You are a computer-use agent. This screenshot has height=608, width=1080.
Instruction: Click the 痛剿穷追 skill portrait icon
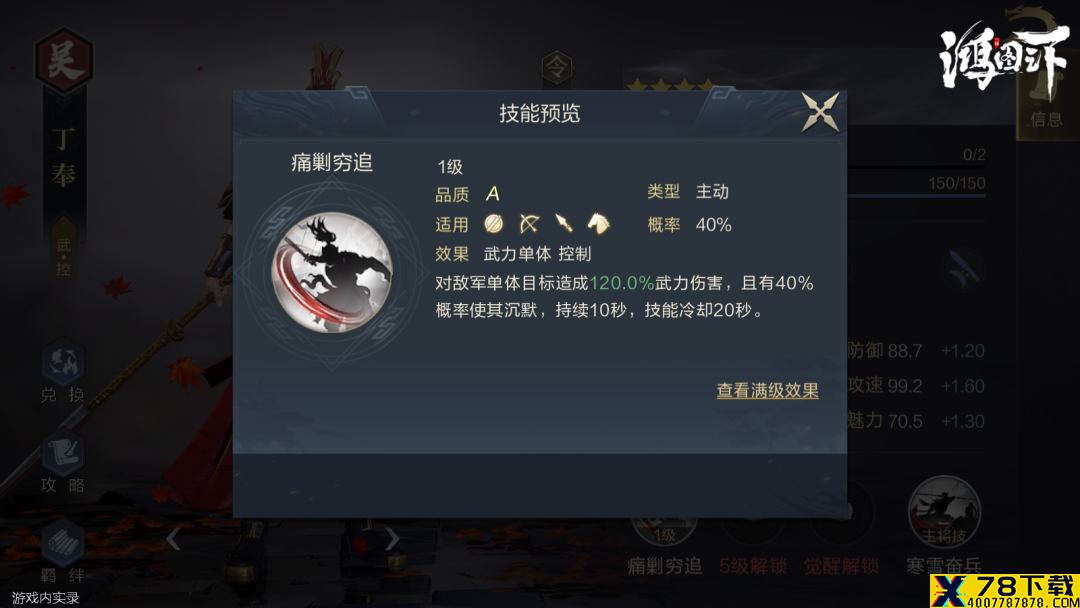[332, 272]
